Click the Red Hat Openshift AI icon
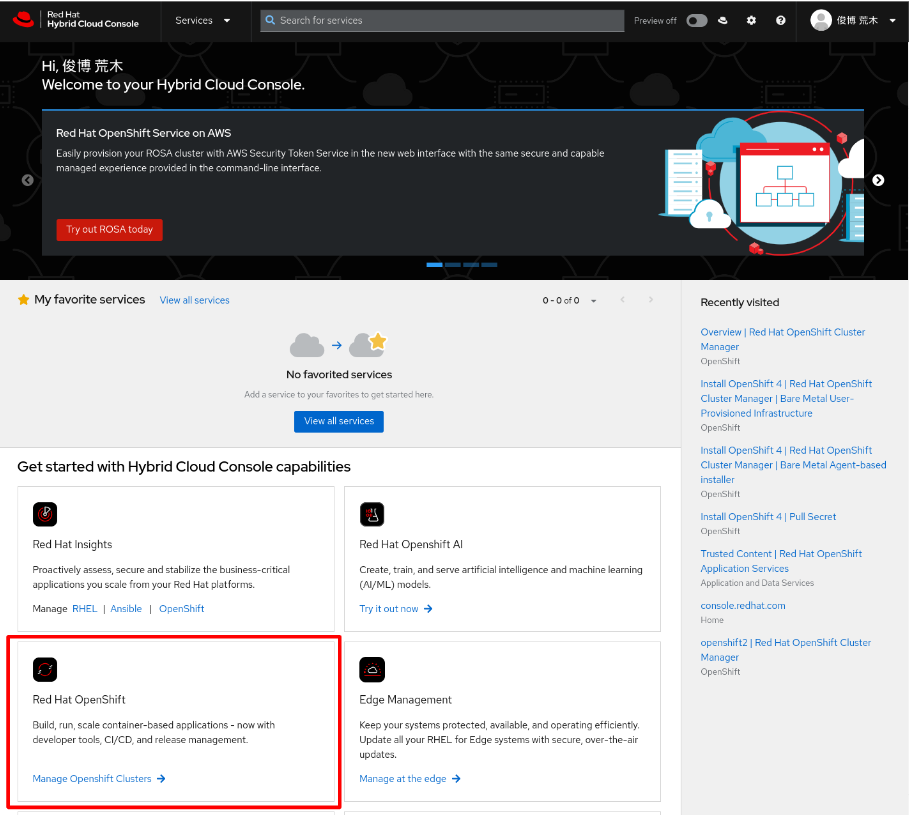Image resolution: width=909 pixels, height=815 pixels. click(x=372, y=514)
